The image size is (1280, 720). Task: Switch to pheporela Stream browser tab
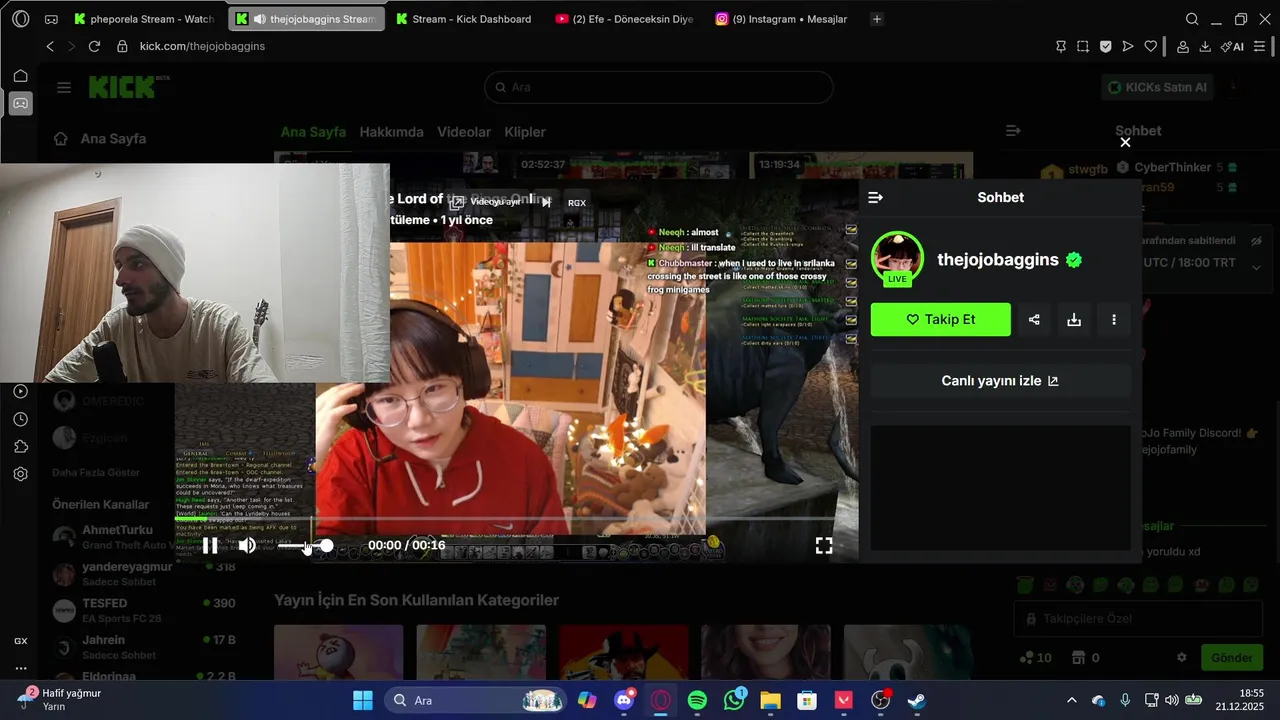click(144, 19)
